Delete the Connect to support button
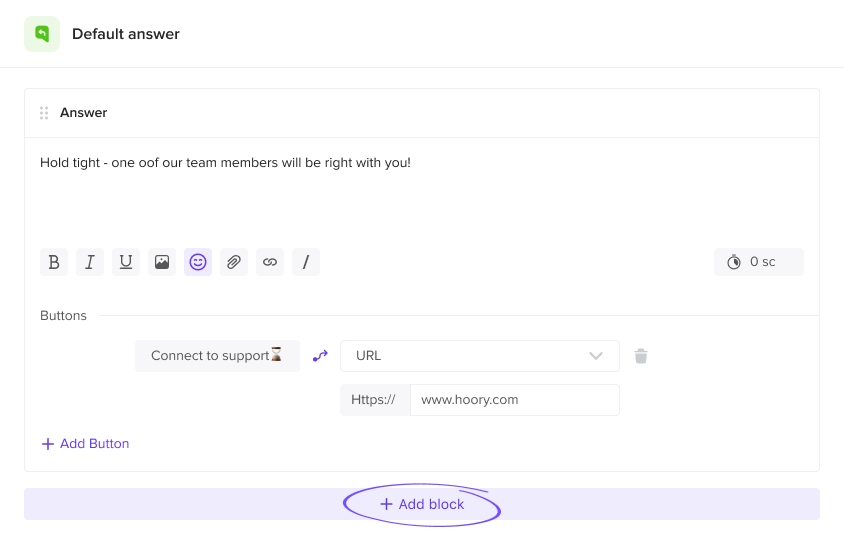The image size is (844, 540). 641,356
